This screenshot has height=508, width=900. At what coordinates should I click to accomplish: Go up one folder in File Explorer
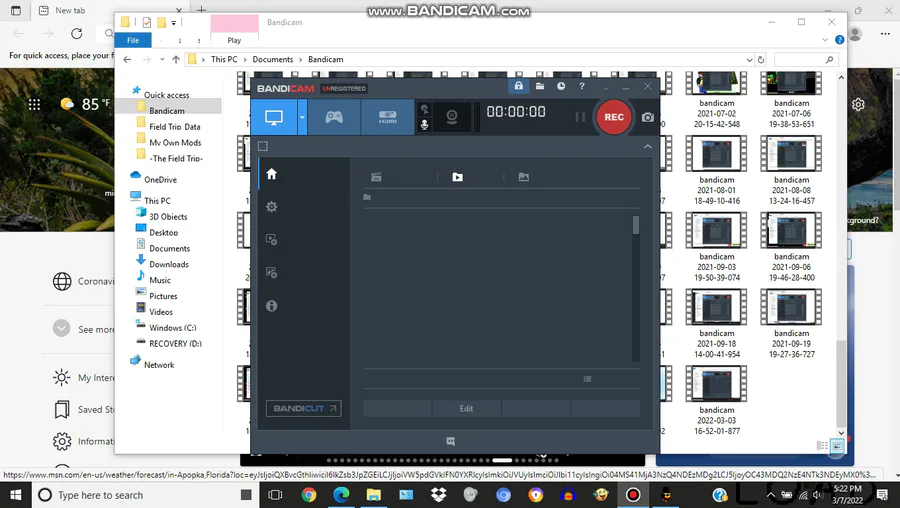[176, 60]
